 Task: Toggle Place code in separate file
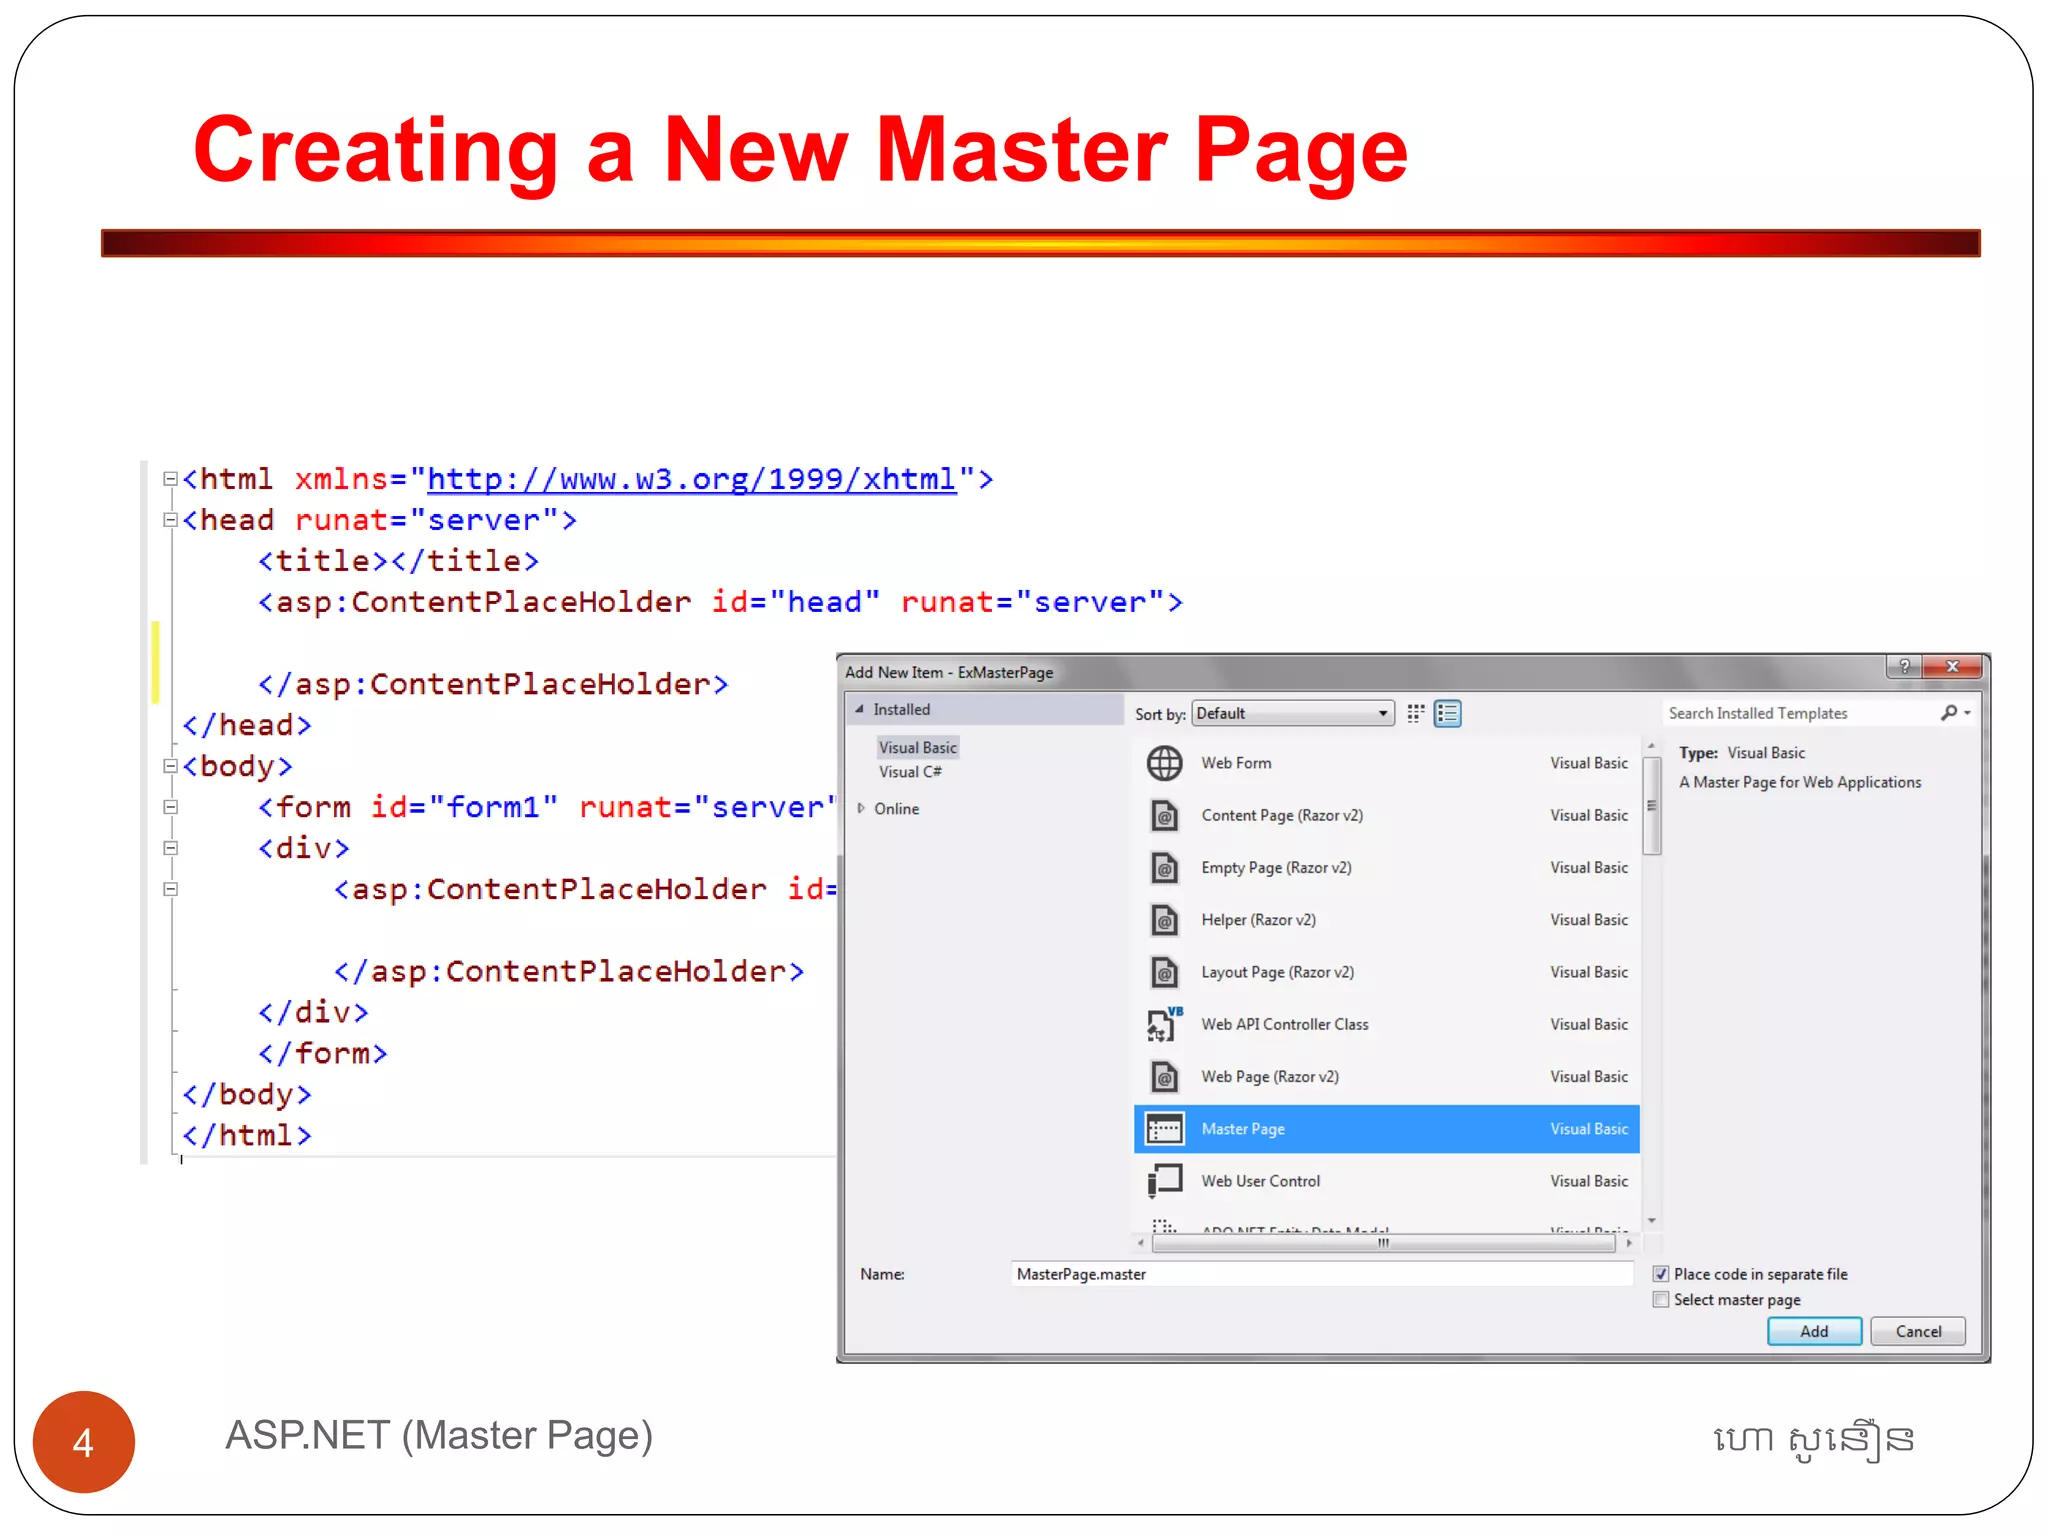point(1661,1274)
